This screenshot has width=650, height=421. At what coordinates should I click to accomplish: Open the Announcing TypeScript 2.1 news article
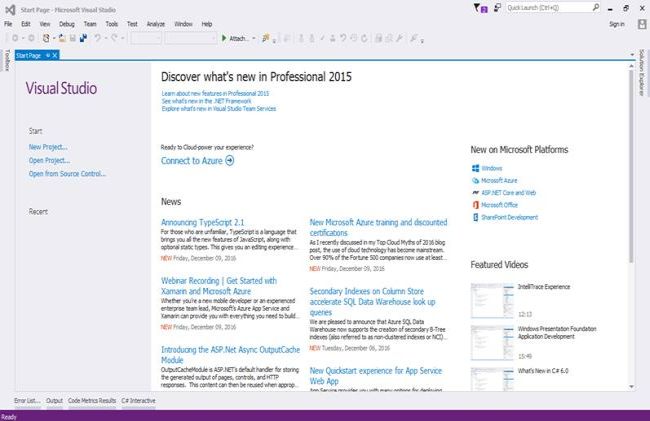click(202, 223)
